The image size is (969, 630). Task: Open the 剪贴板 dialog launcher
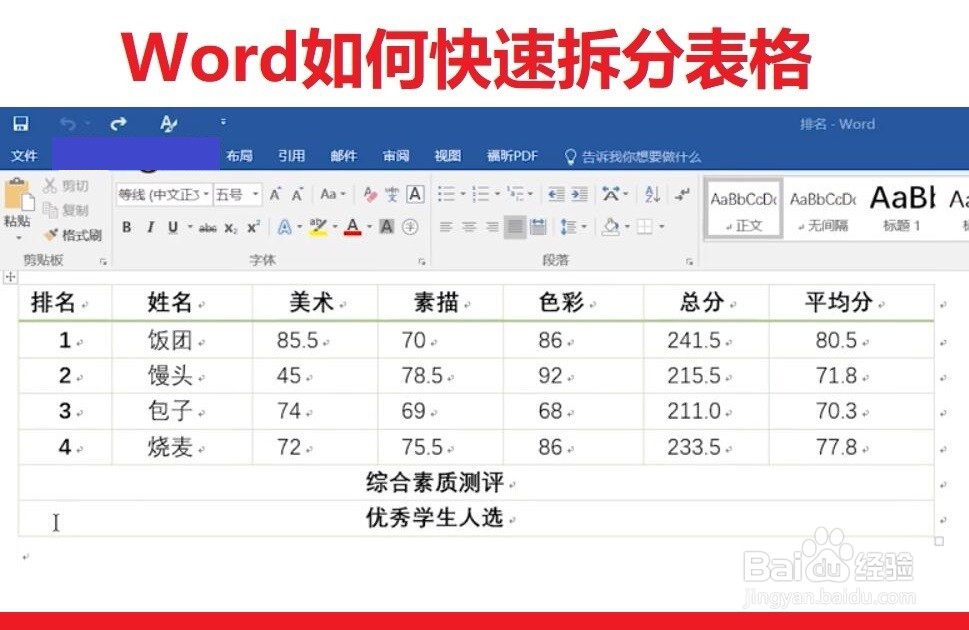click(x=103, y=262)
